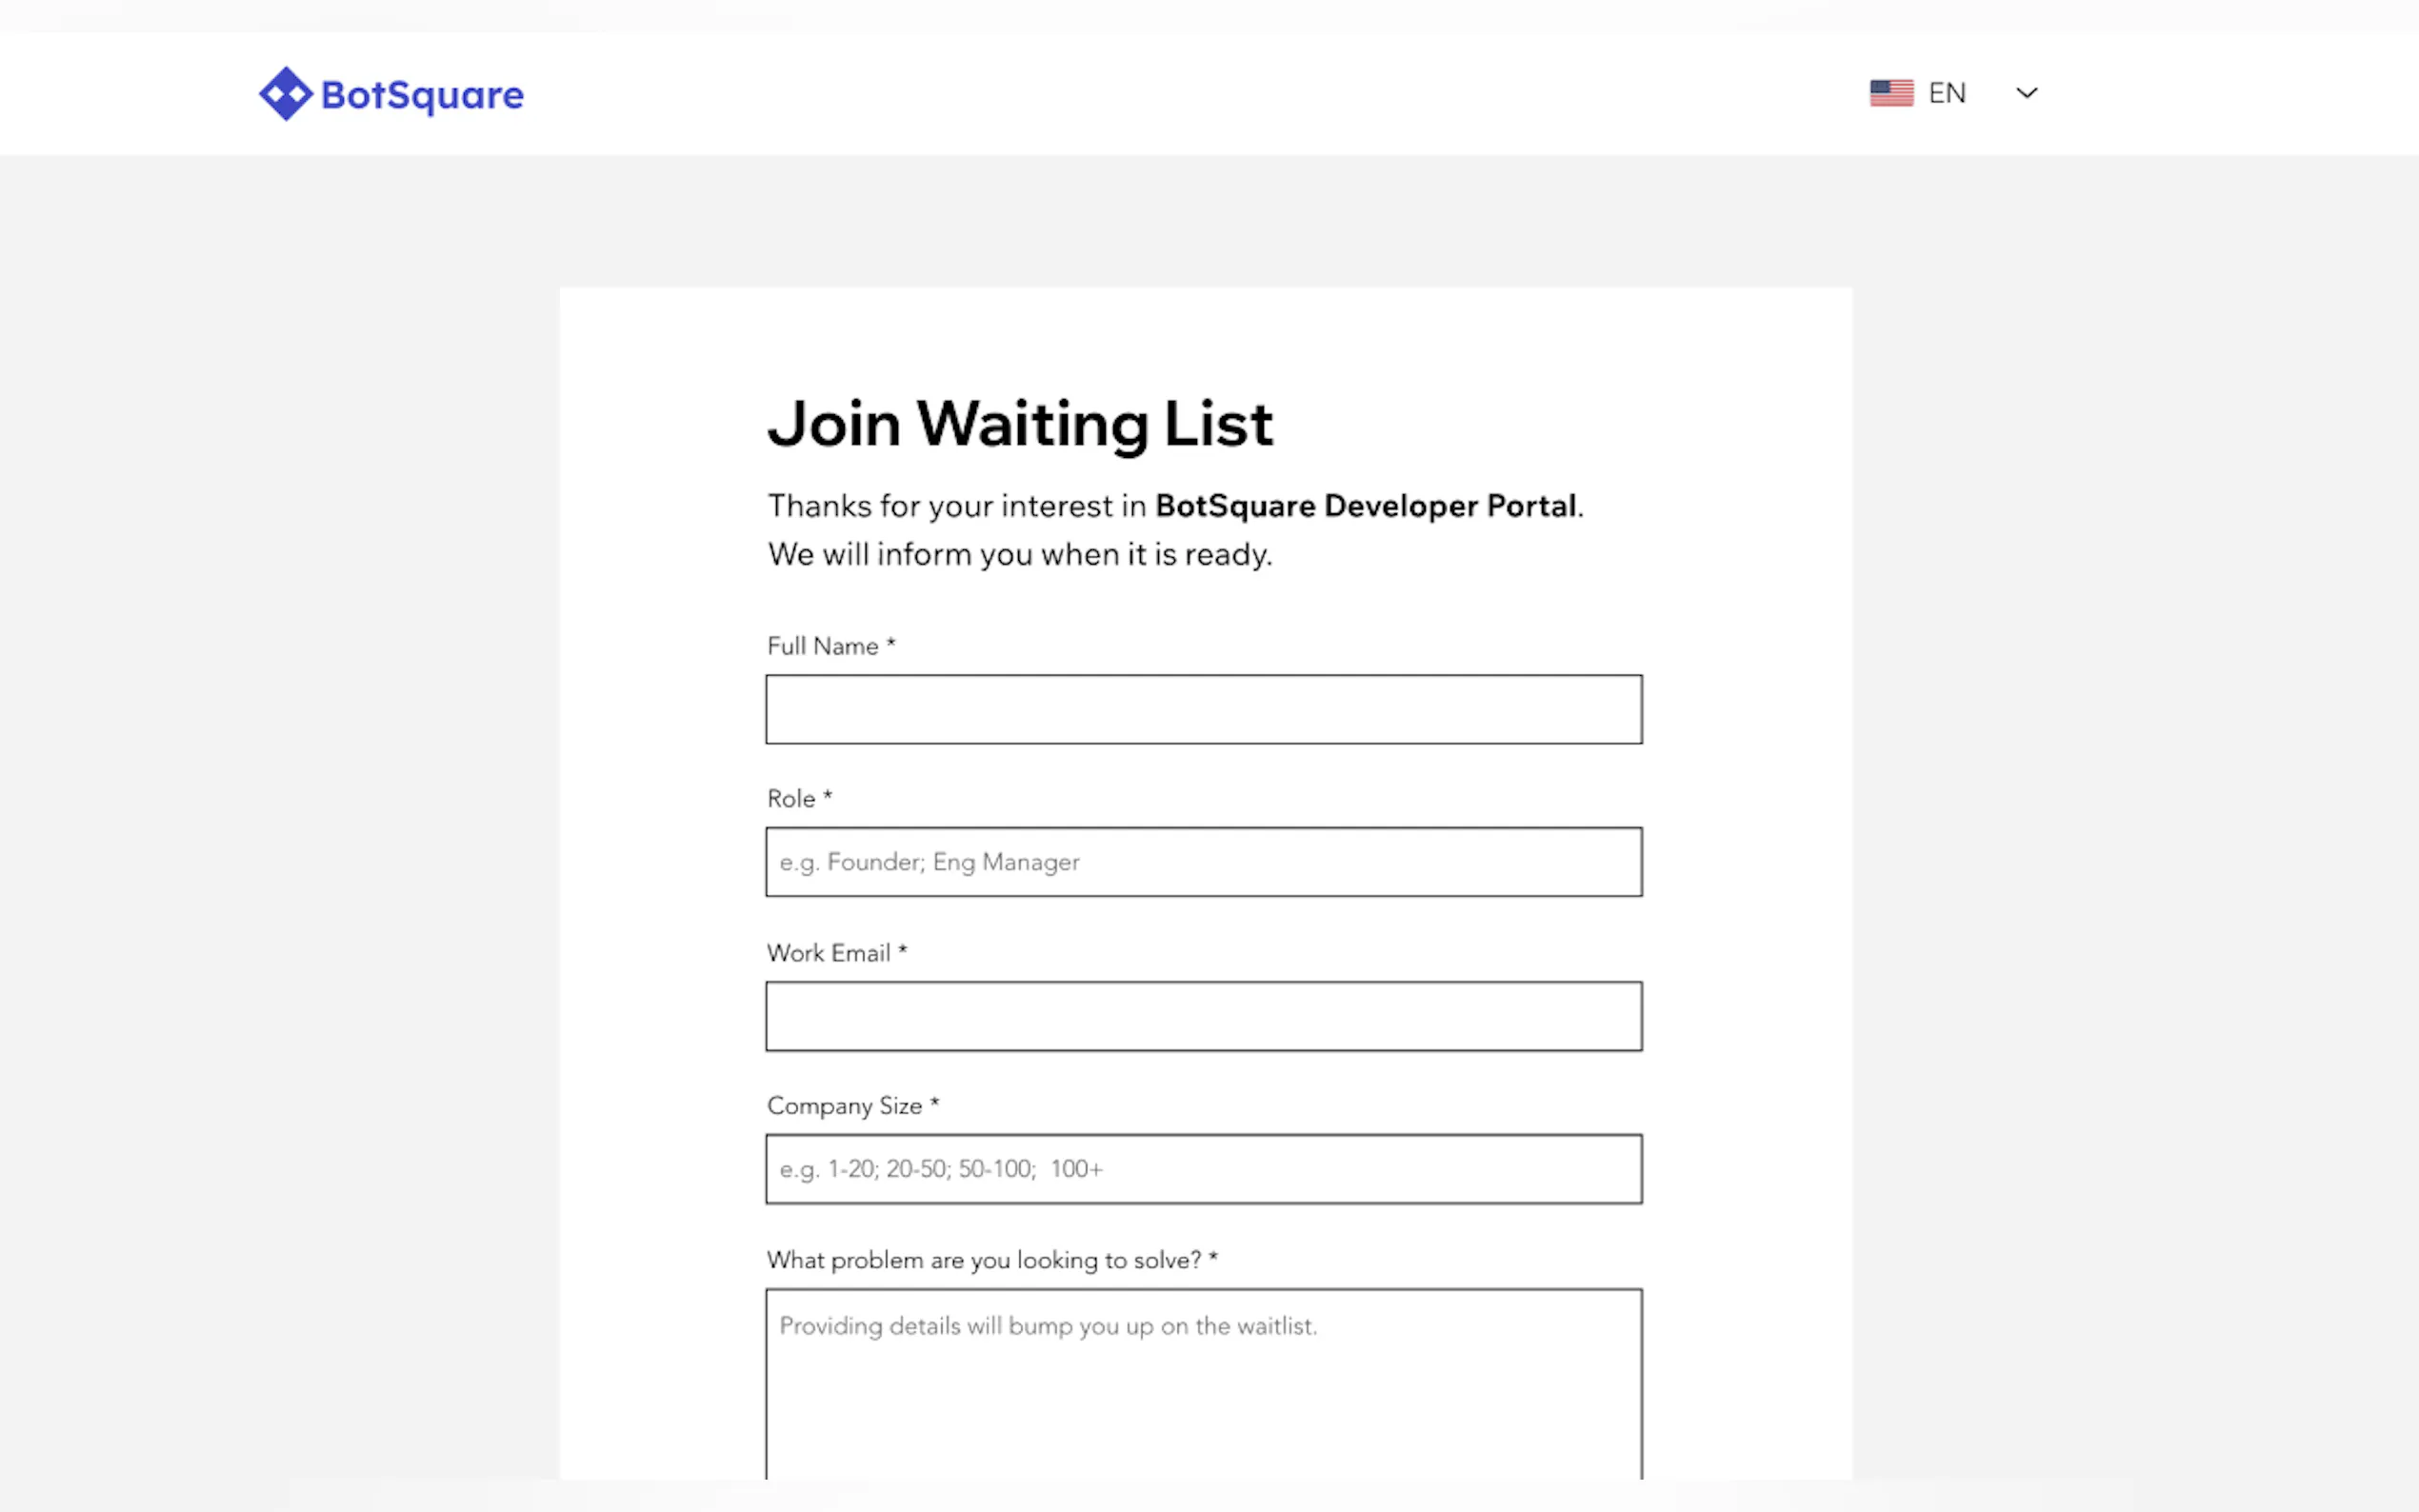Click the "Thanks for your interest in" text

[956, 506]
